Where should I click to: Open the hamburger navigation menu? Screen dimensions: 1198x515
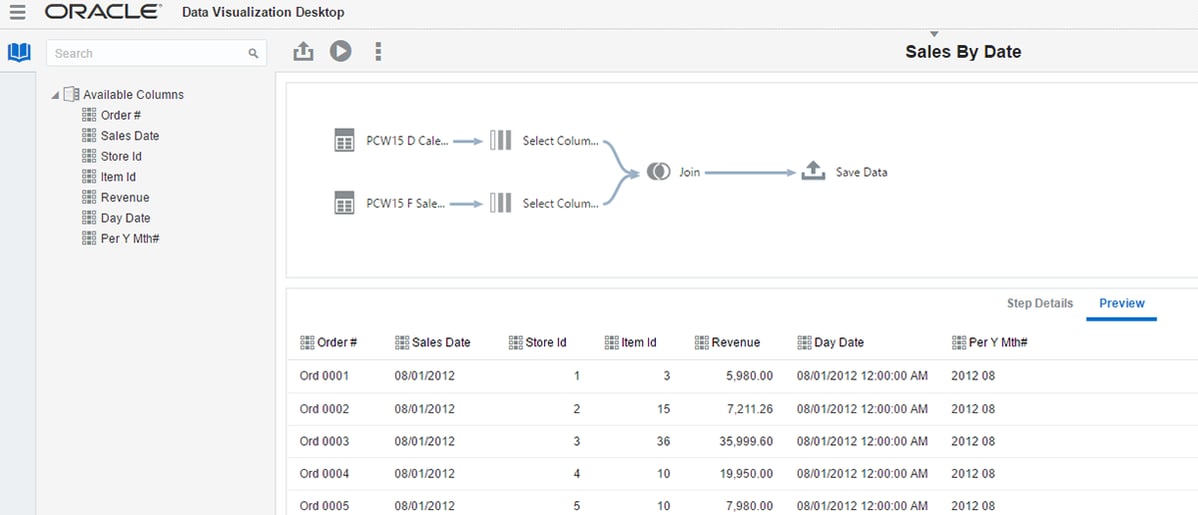tap(18, 12)
